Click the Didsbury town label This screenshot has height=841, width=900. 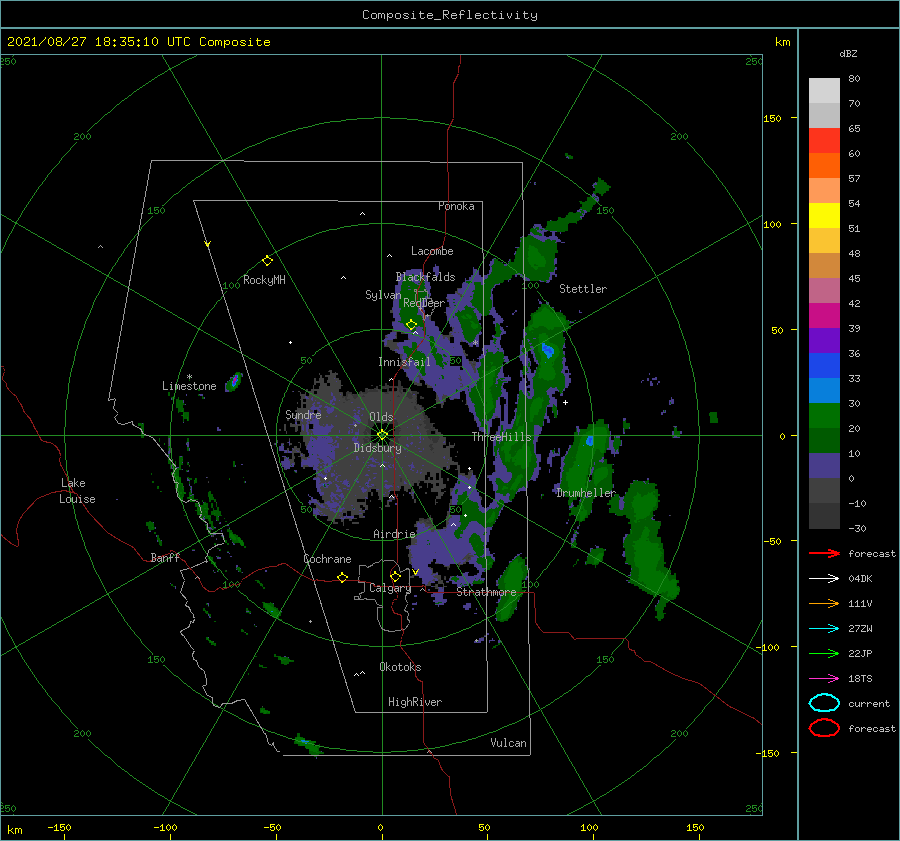377,448
